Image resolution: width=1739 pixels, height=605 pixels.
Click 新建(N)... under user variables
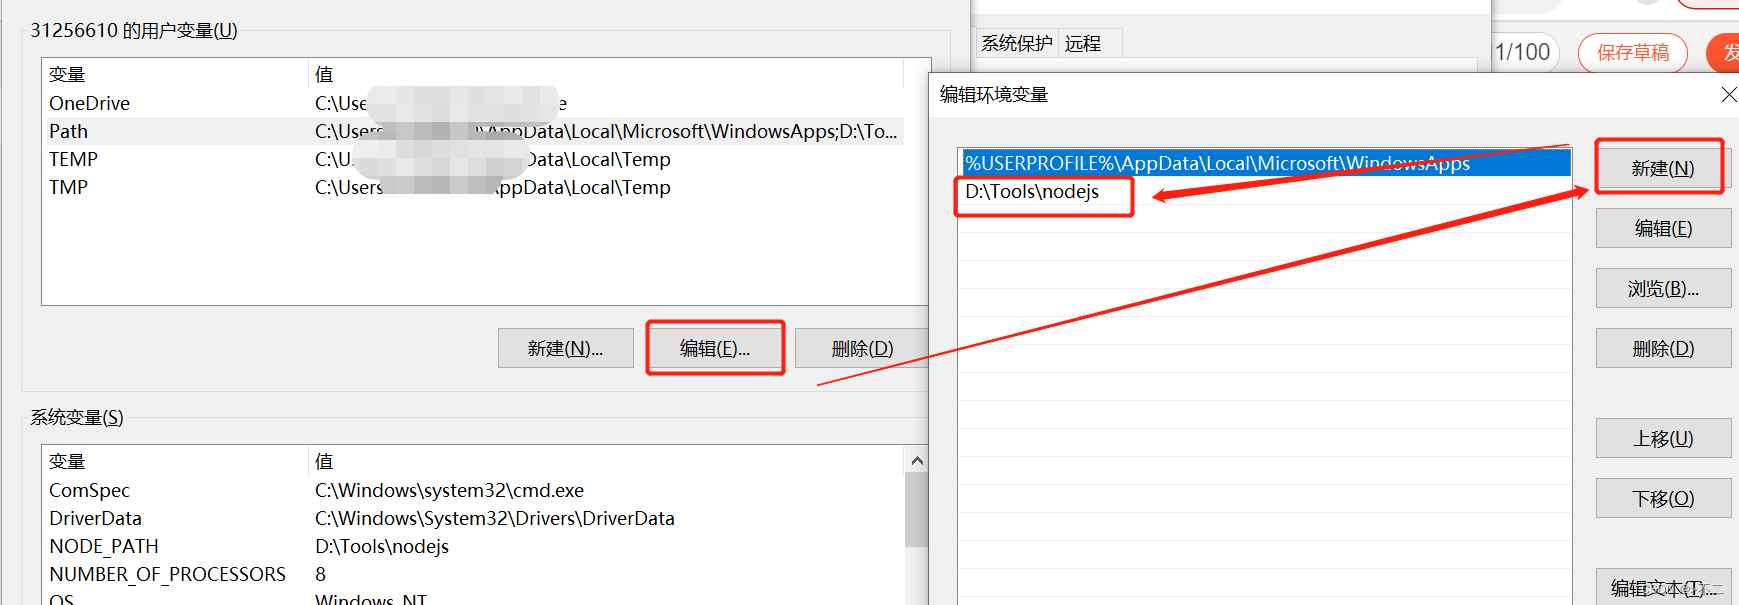565,348
